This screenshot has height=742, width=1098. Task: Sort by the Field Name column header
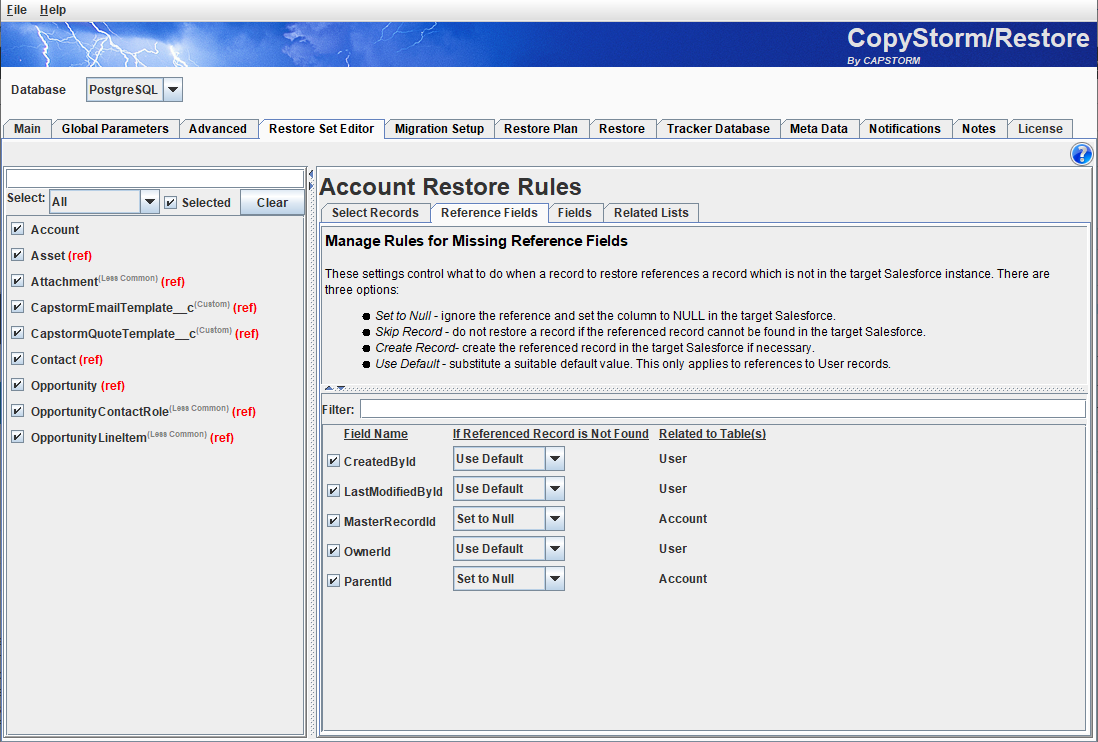(375, 434)
